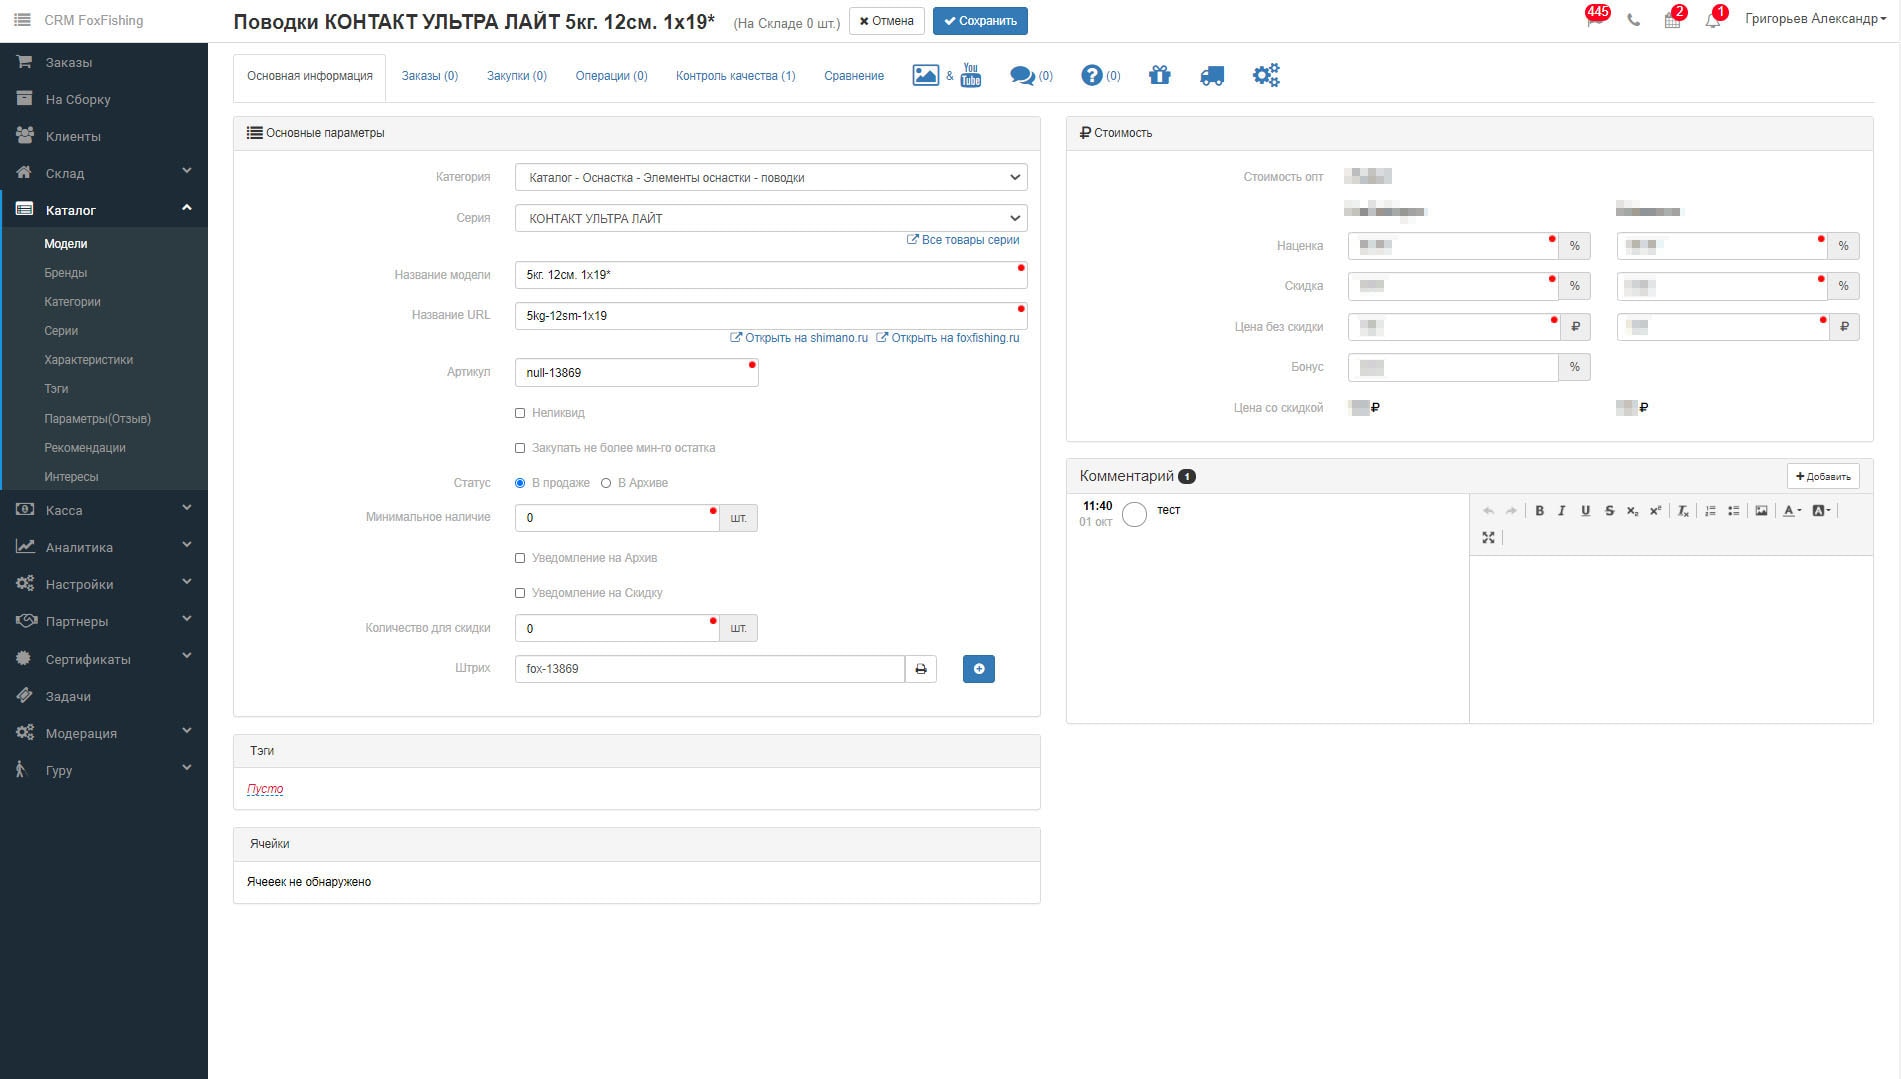Toggle the sidebar hamburger menu
Viewport: 1901px width, 1079px height.
pos(22,20)
